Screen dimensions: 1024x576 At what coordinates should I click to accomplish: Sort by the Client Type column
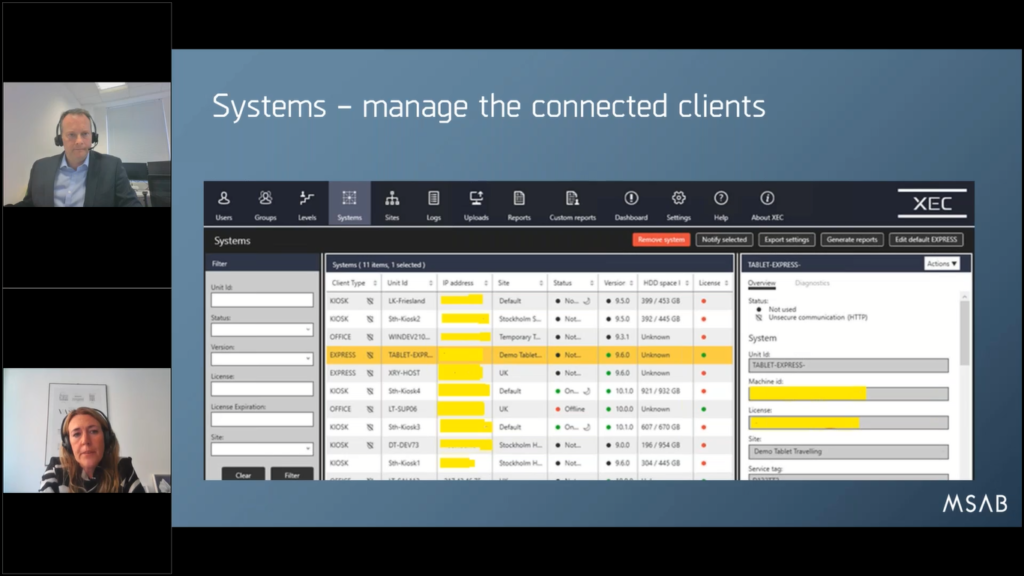(353, 283)
